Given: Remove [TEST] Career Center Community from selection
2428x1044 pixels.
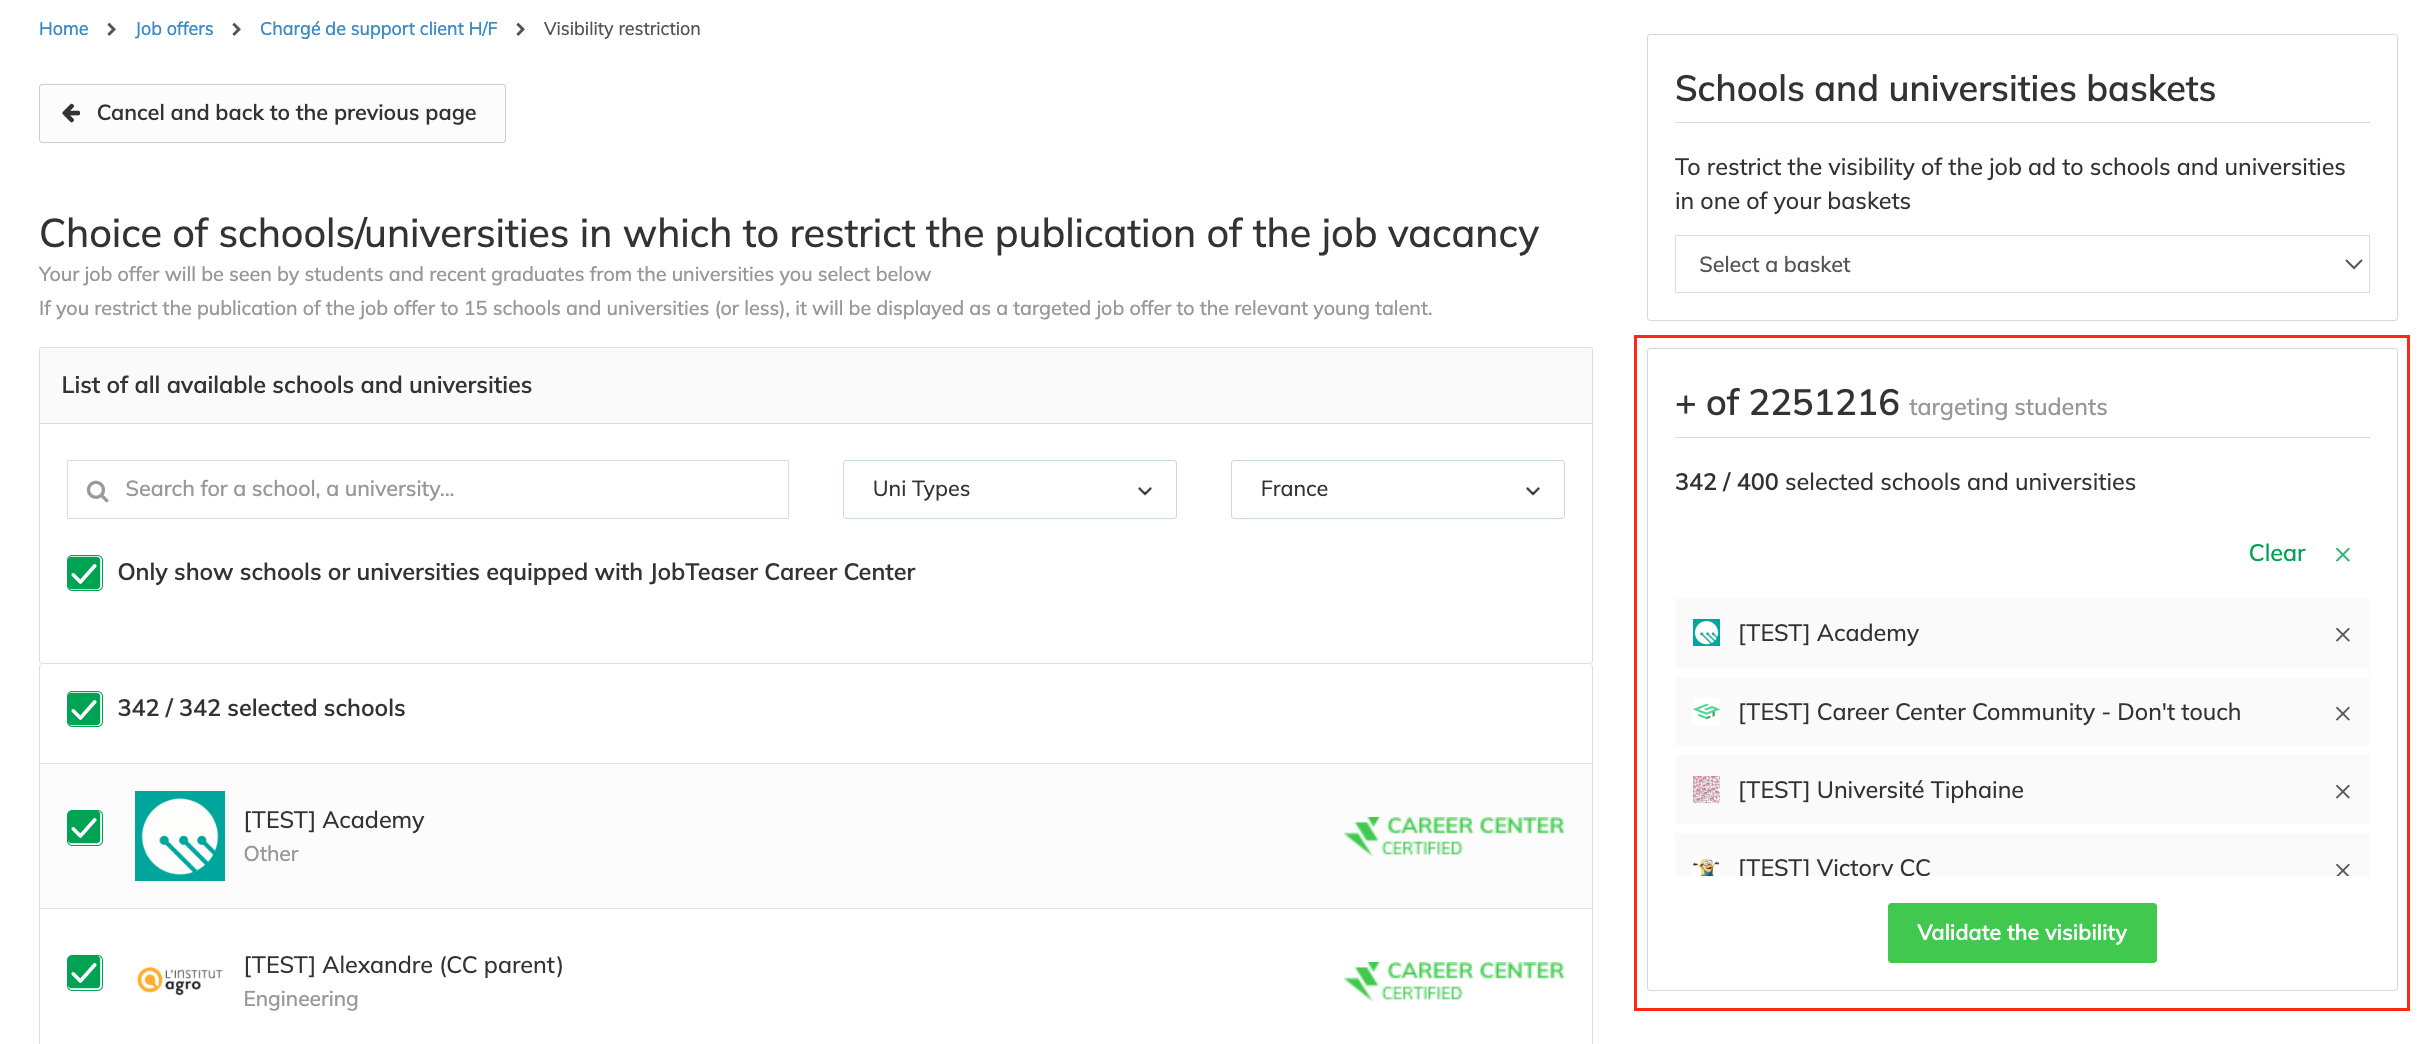Looking at the screenshot, I should (2342, 713).
